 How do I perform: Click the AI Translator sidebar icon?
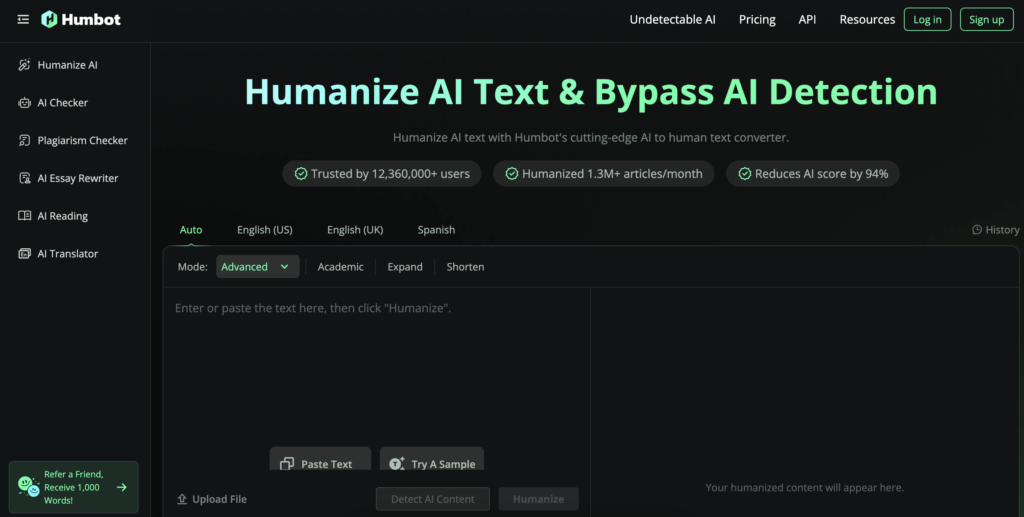pyautogui.click(x=24, y=253)
